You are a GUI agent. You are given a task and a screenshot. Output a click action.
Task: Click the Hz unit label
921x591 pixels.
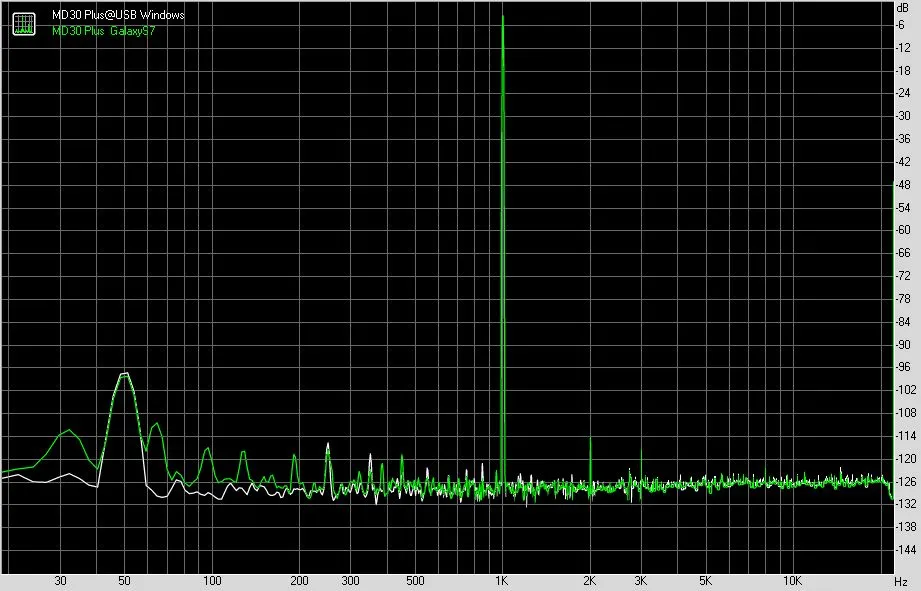coord(901,582)
